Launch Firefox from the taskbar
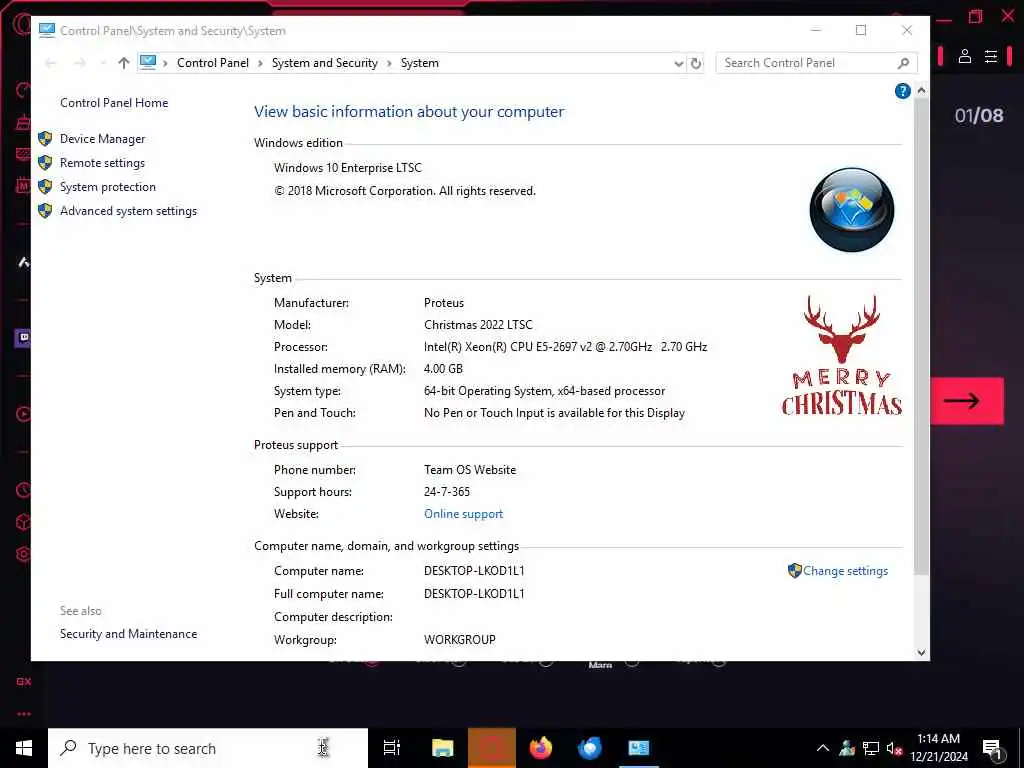 coord(541,748)
